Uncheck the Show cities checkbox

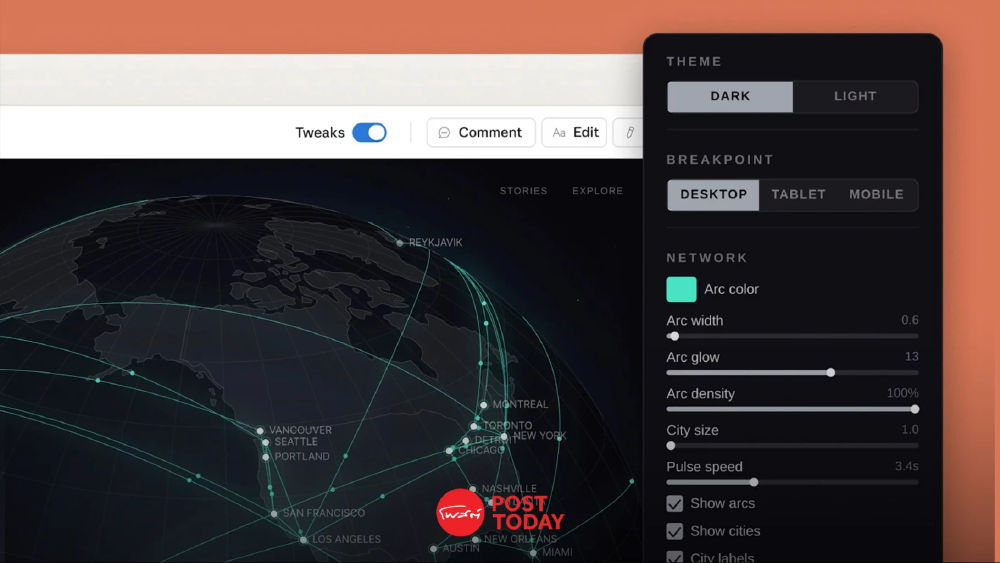(674, 531)
